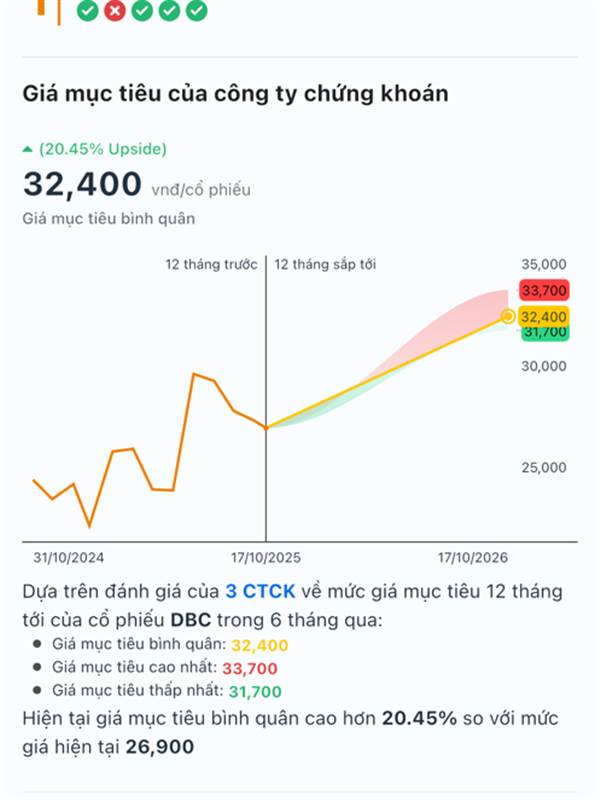
Task: Click the 31/10/2024 date axis label
Action: [69, 557]
